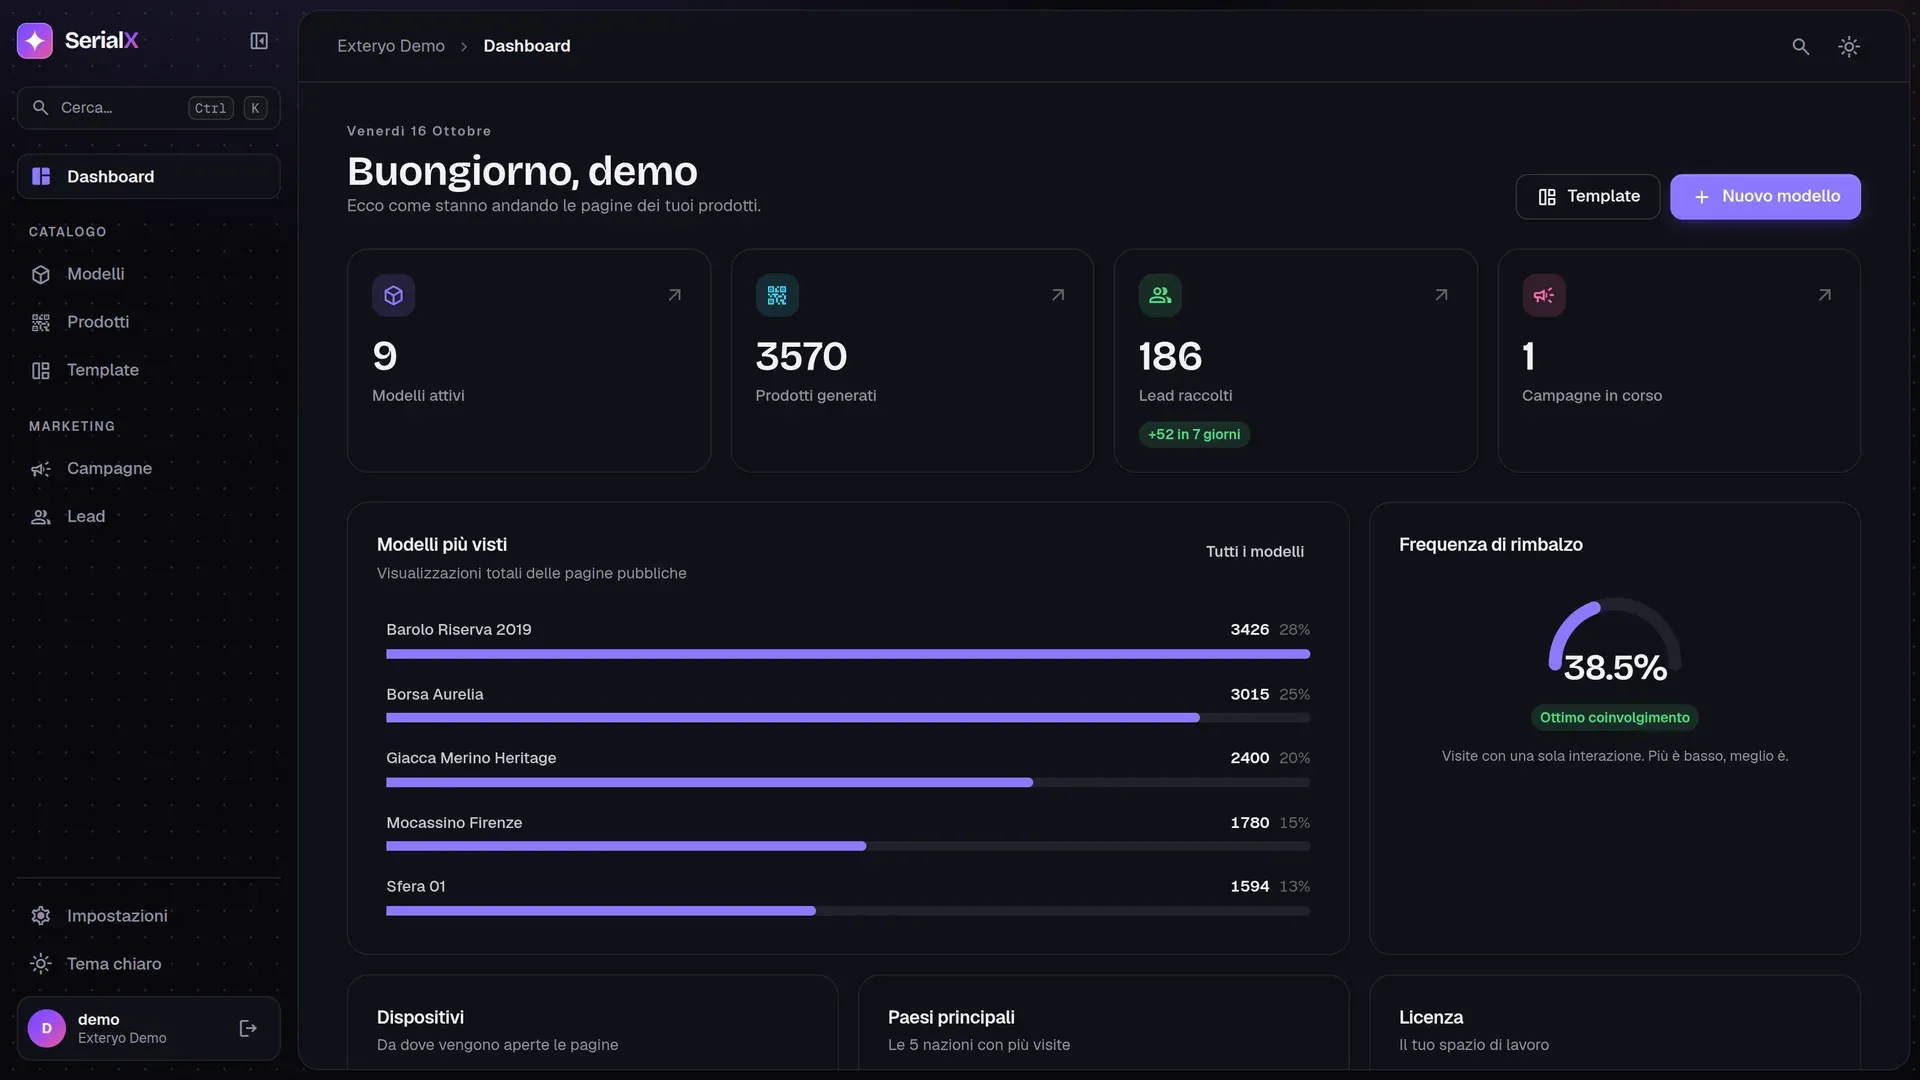The image size is (1920, 1080).
Task: Click the bounce rate gauge 38.5%
Action: tap(1615, 640)
